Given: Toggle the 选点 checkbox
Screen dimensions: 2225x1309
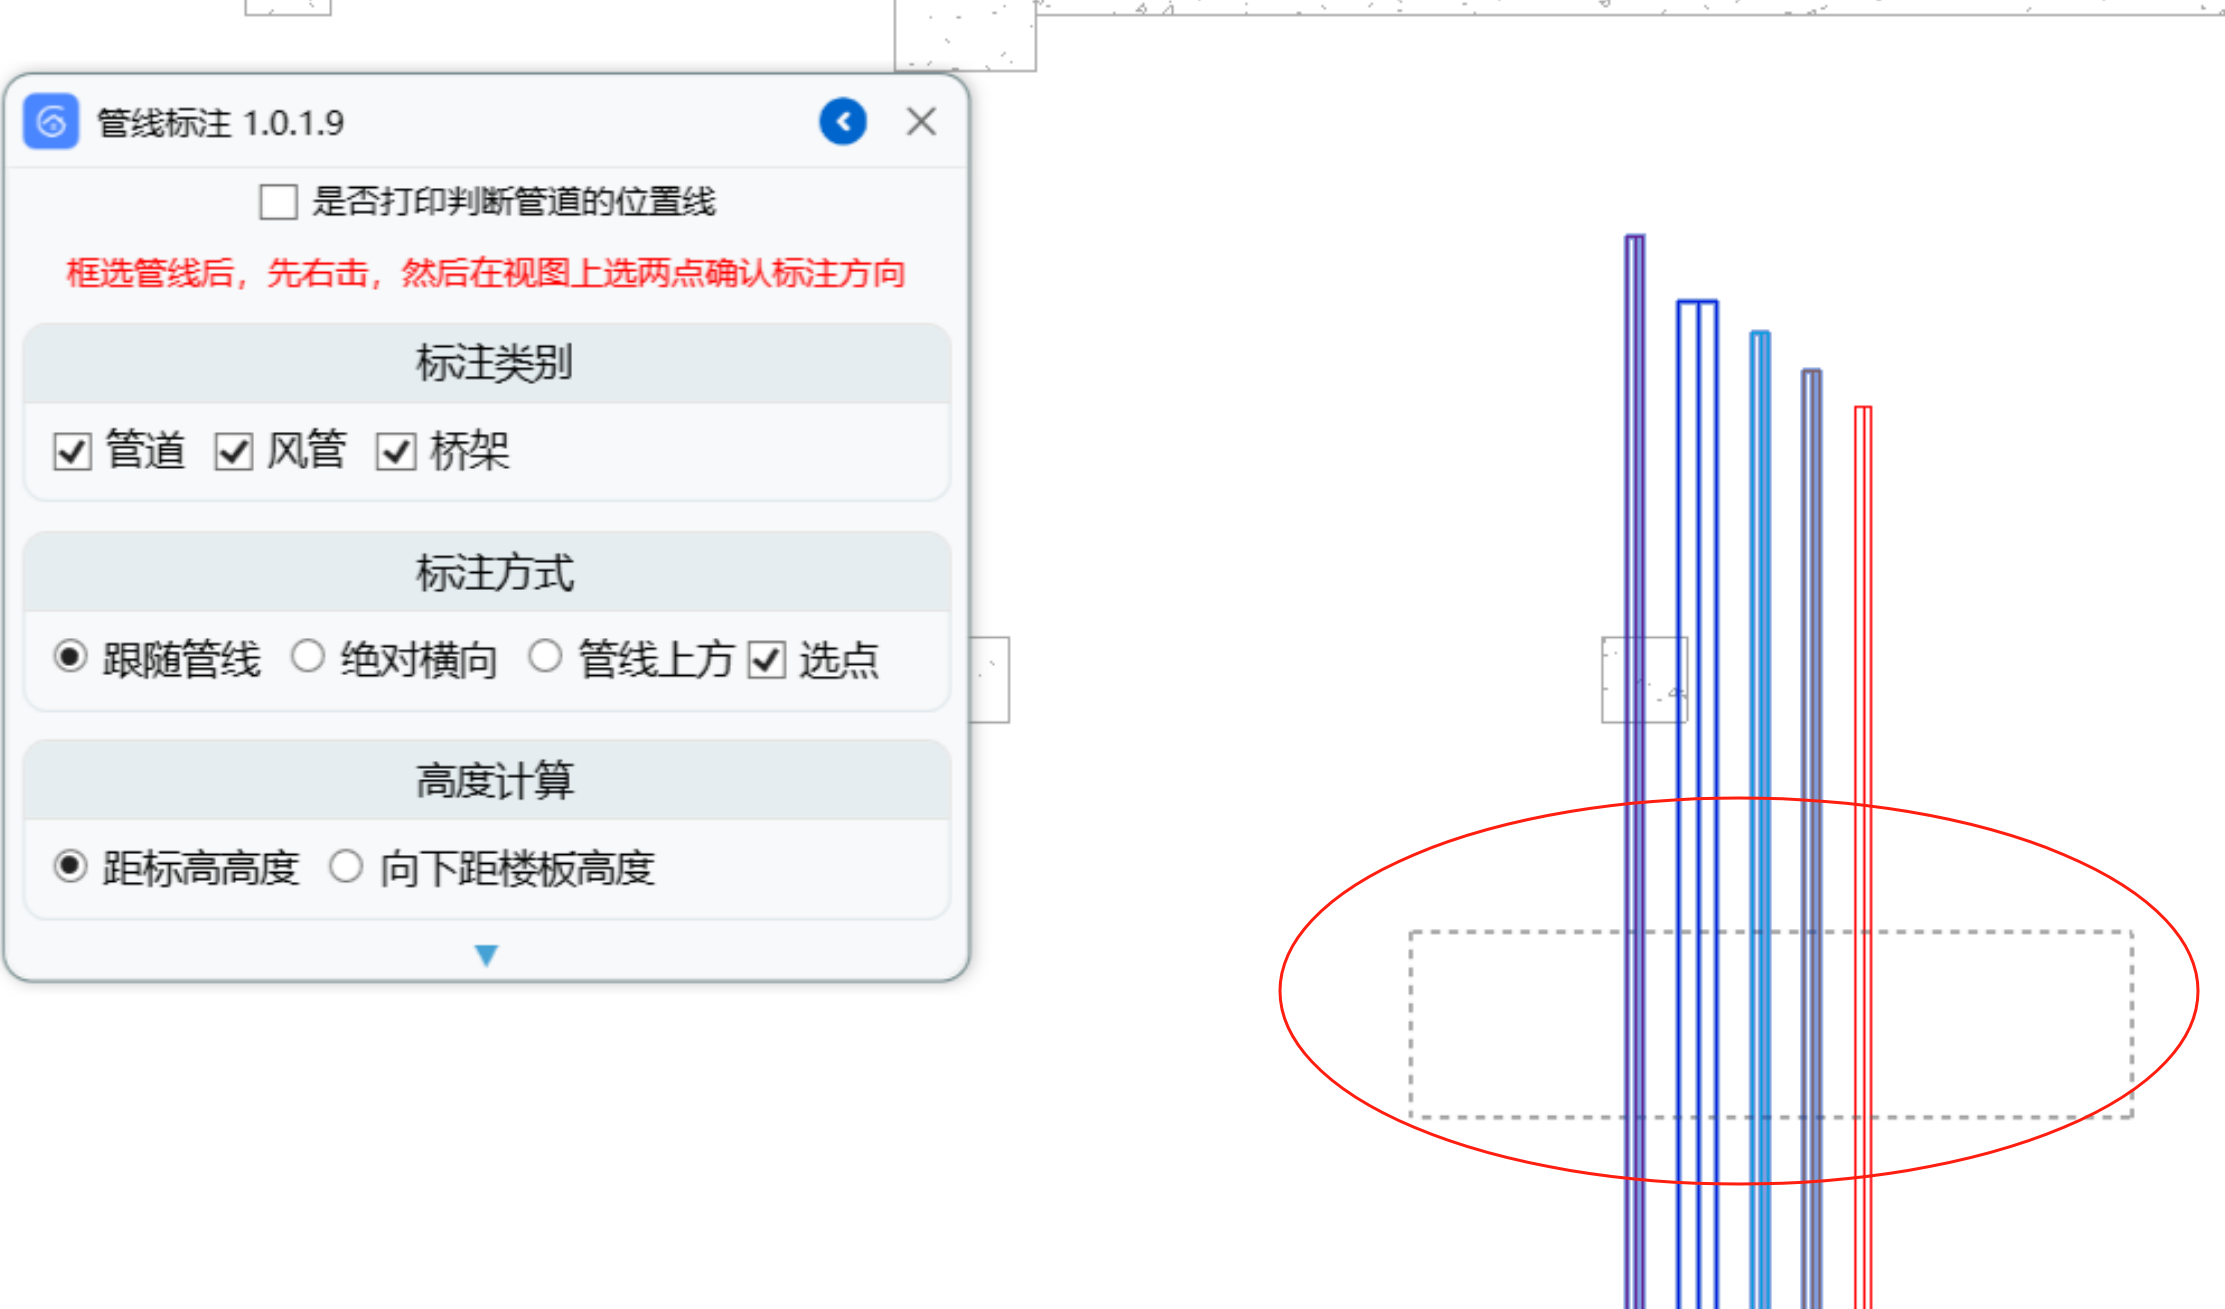Looking at the screenshot, I should (x=767, y=660).
